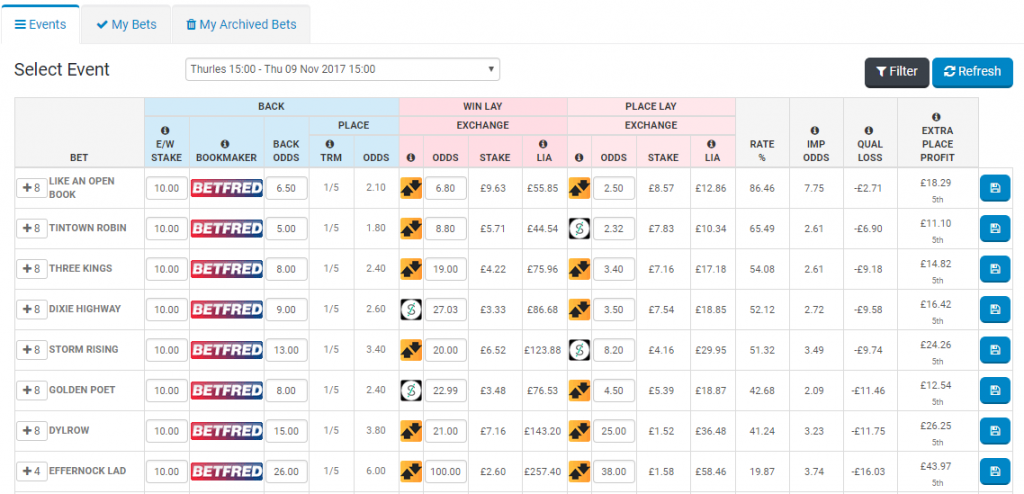
Task: Expand the +8 button for STORM RISING
Action: click(31, 350)
